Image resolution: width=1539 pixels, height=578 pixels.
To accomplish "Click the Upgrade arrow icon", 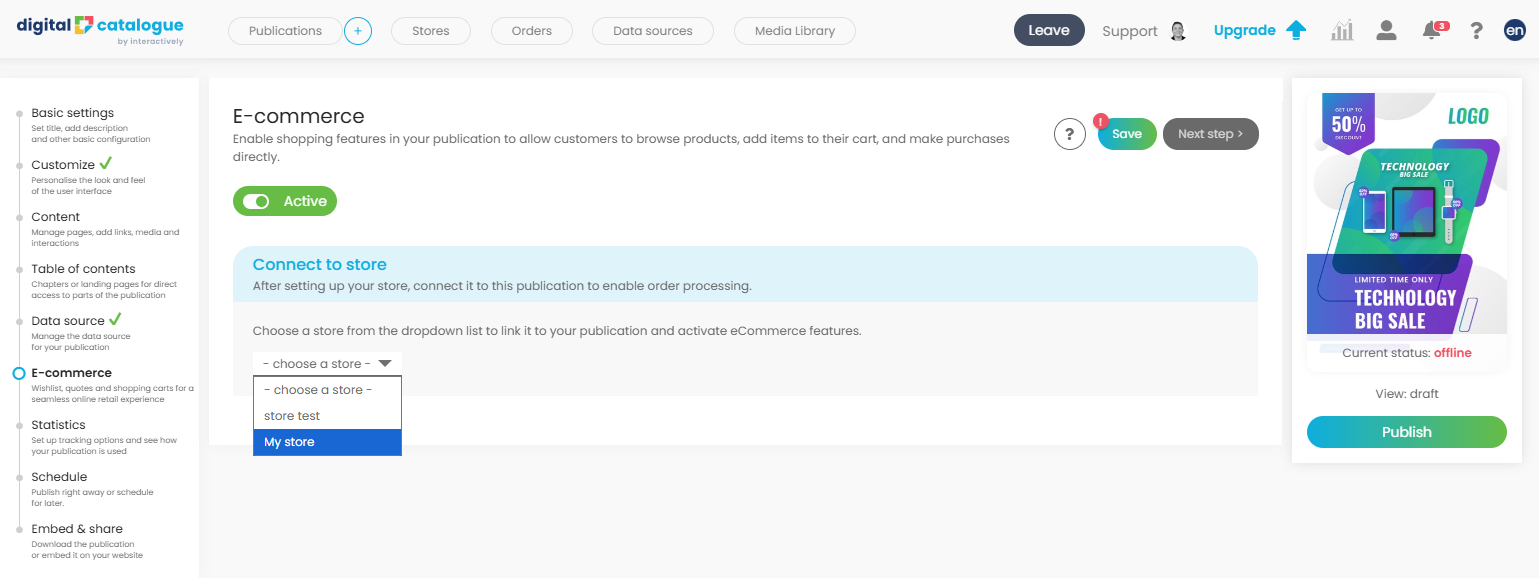I will (x=1296, y=31).
